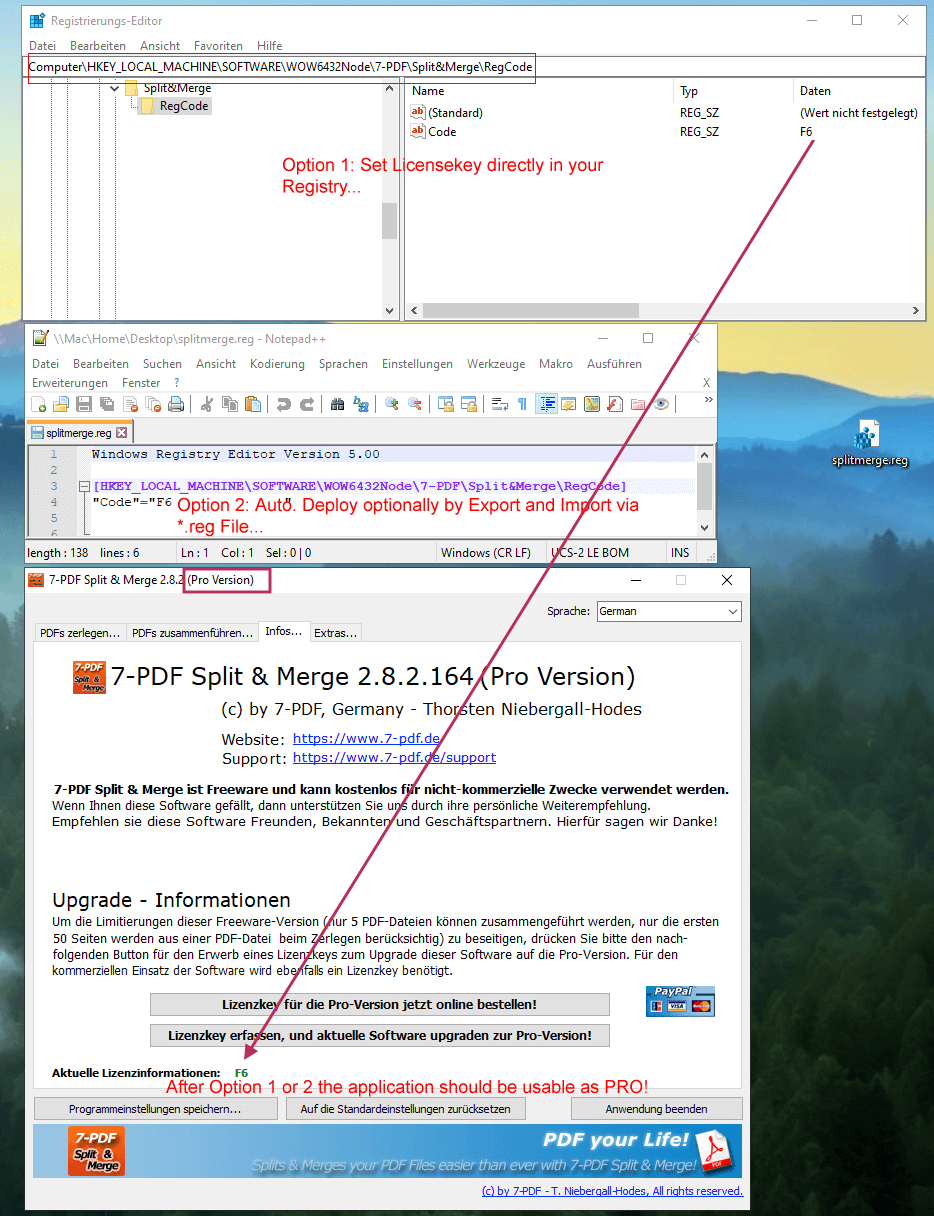934x1216 pixels.
Task: Click the copyright link at bottom
Action: [x=612, y=1191]
